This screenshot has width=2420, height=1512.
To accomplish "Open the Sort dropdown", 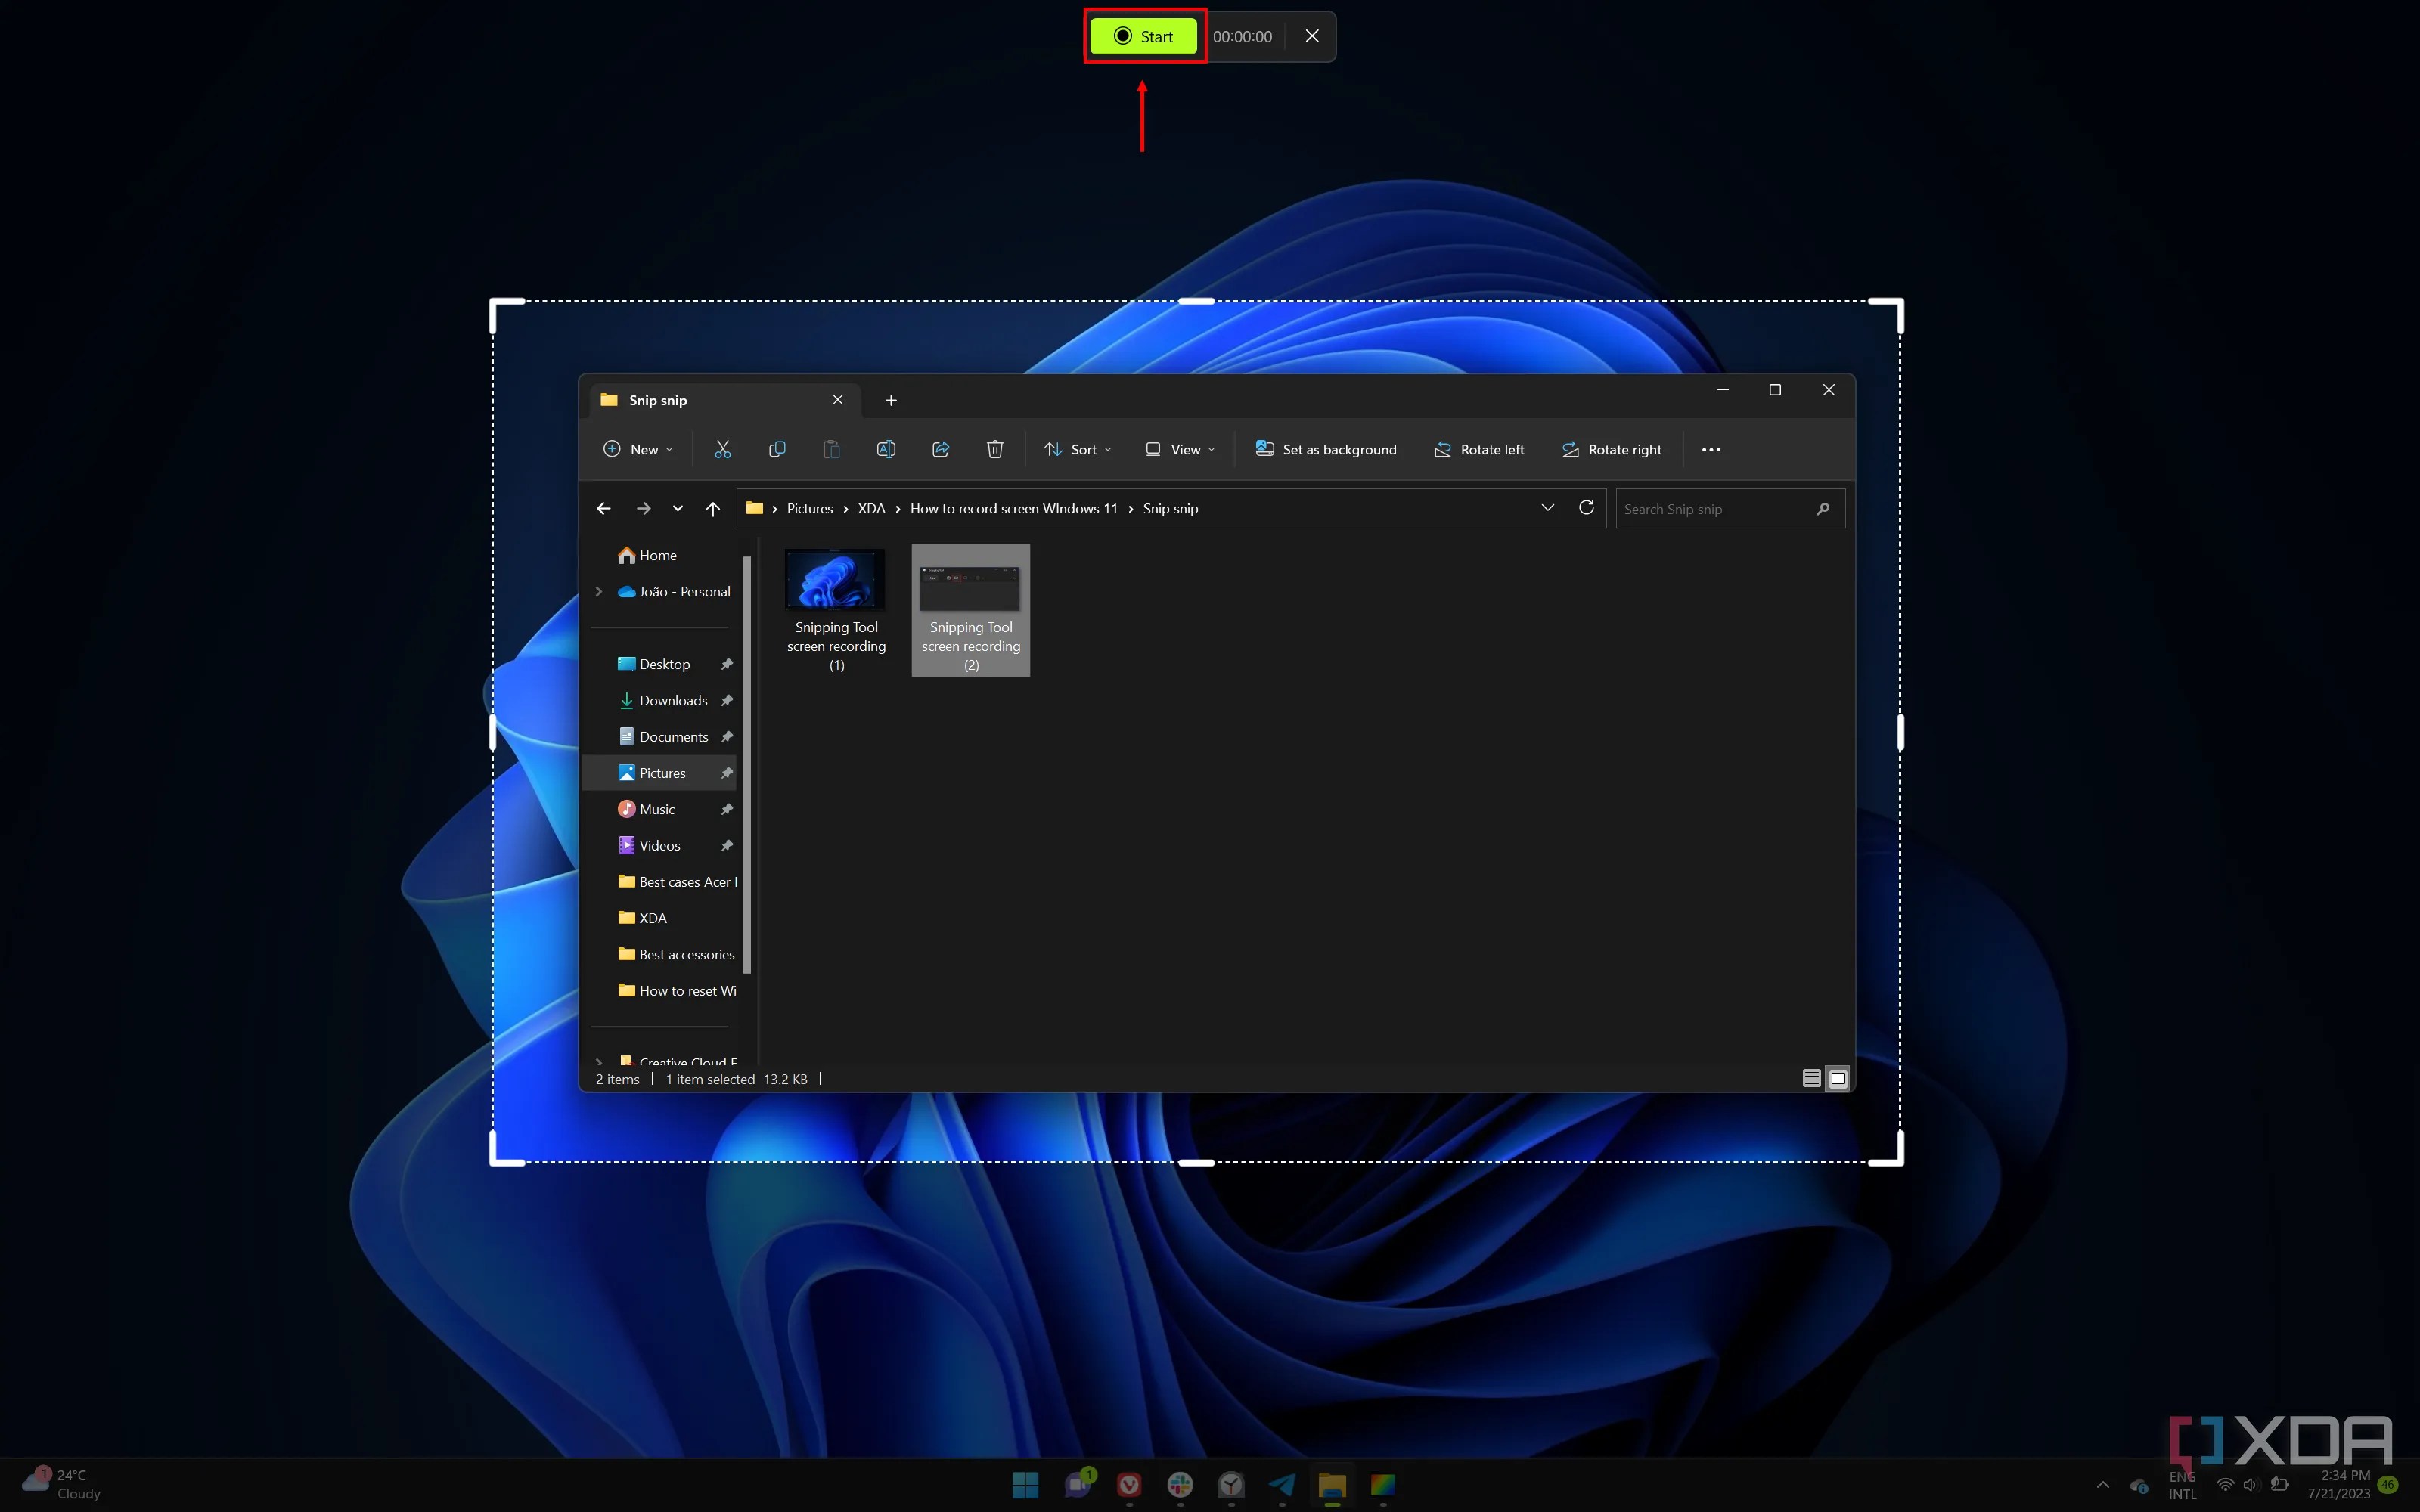I will coord(1078,449).
